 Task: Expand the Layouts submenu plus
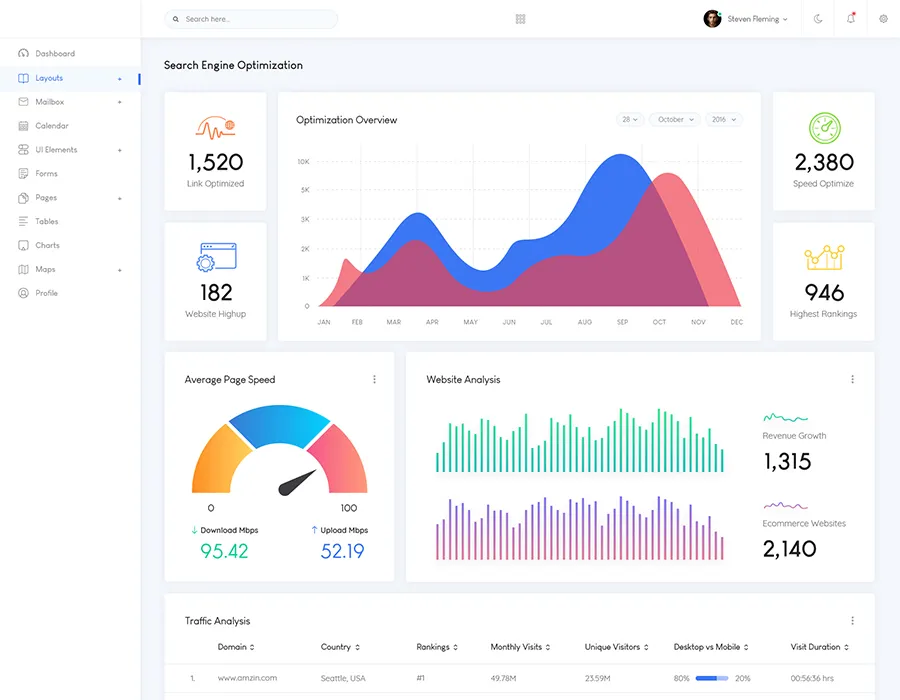(x=119, y=79)
